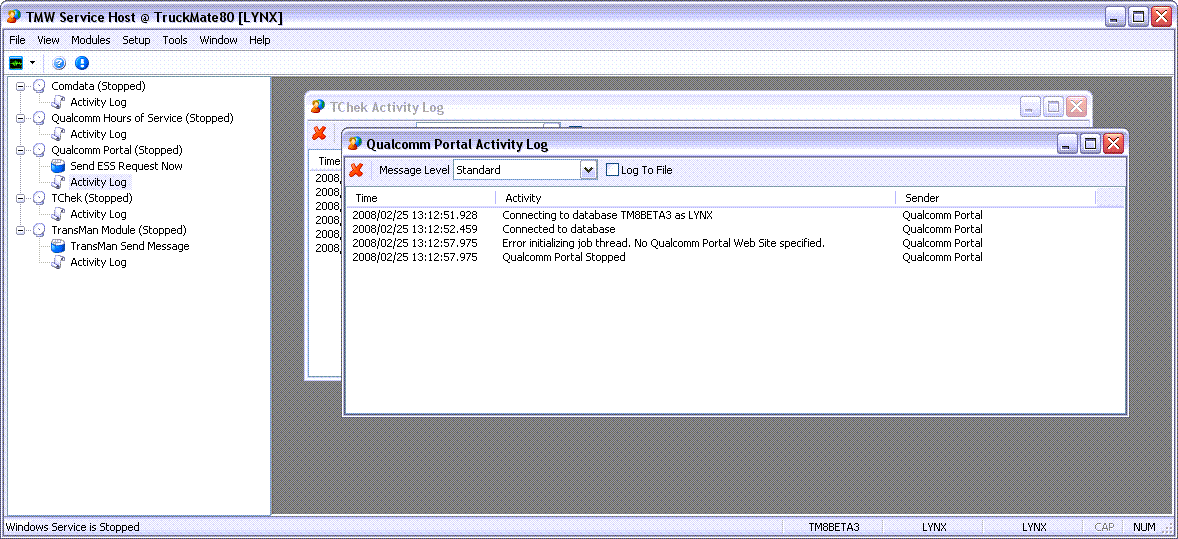Enable the Log To File checkbox
1178x539 pixels.
613,170
